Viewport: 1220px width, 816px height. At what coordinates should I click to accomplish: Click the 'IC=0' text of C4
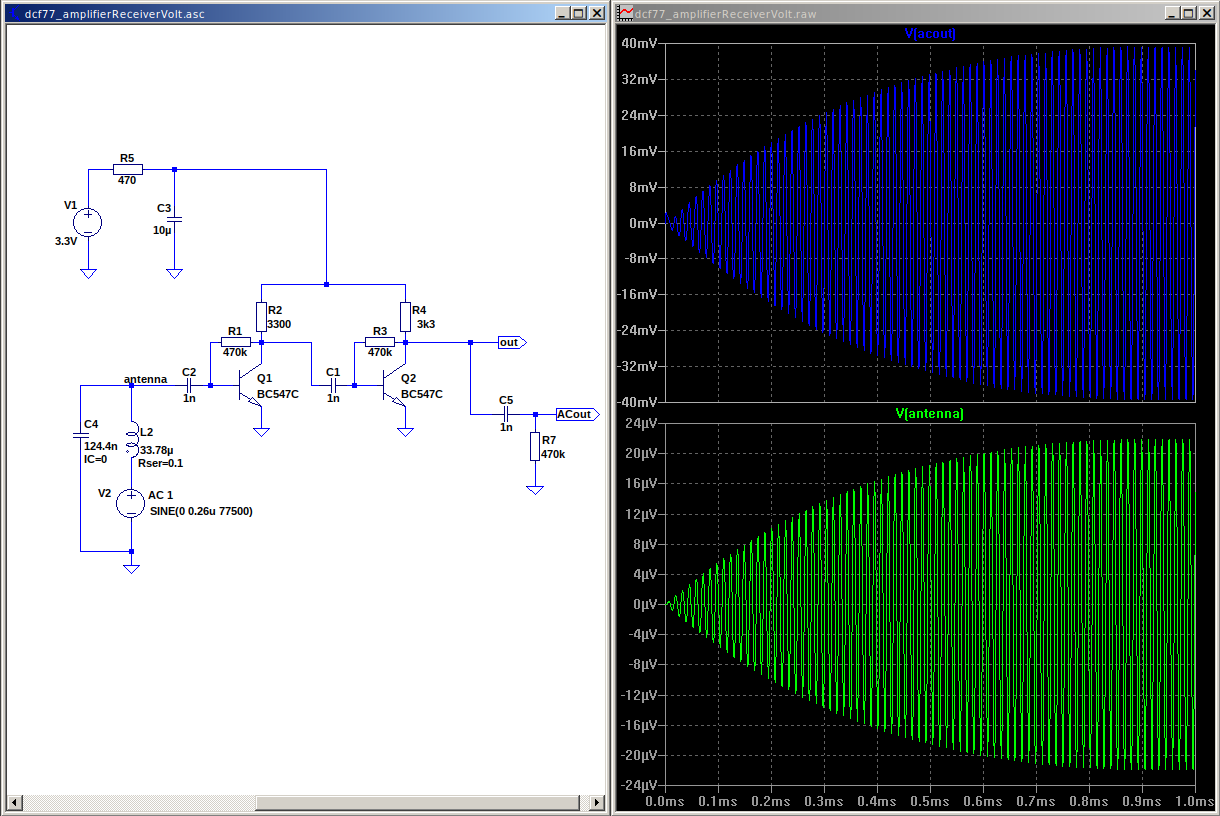[96, 459]
